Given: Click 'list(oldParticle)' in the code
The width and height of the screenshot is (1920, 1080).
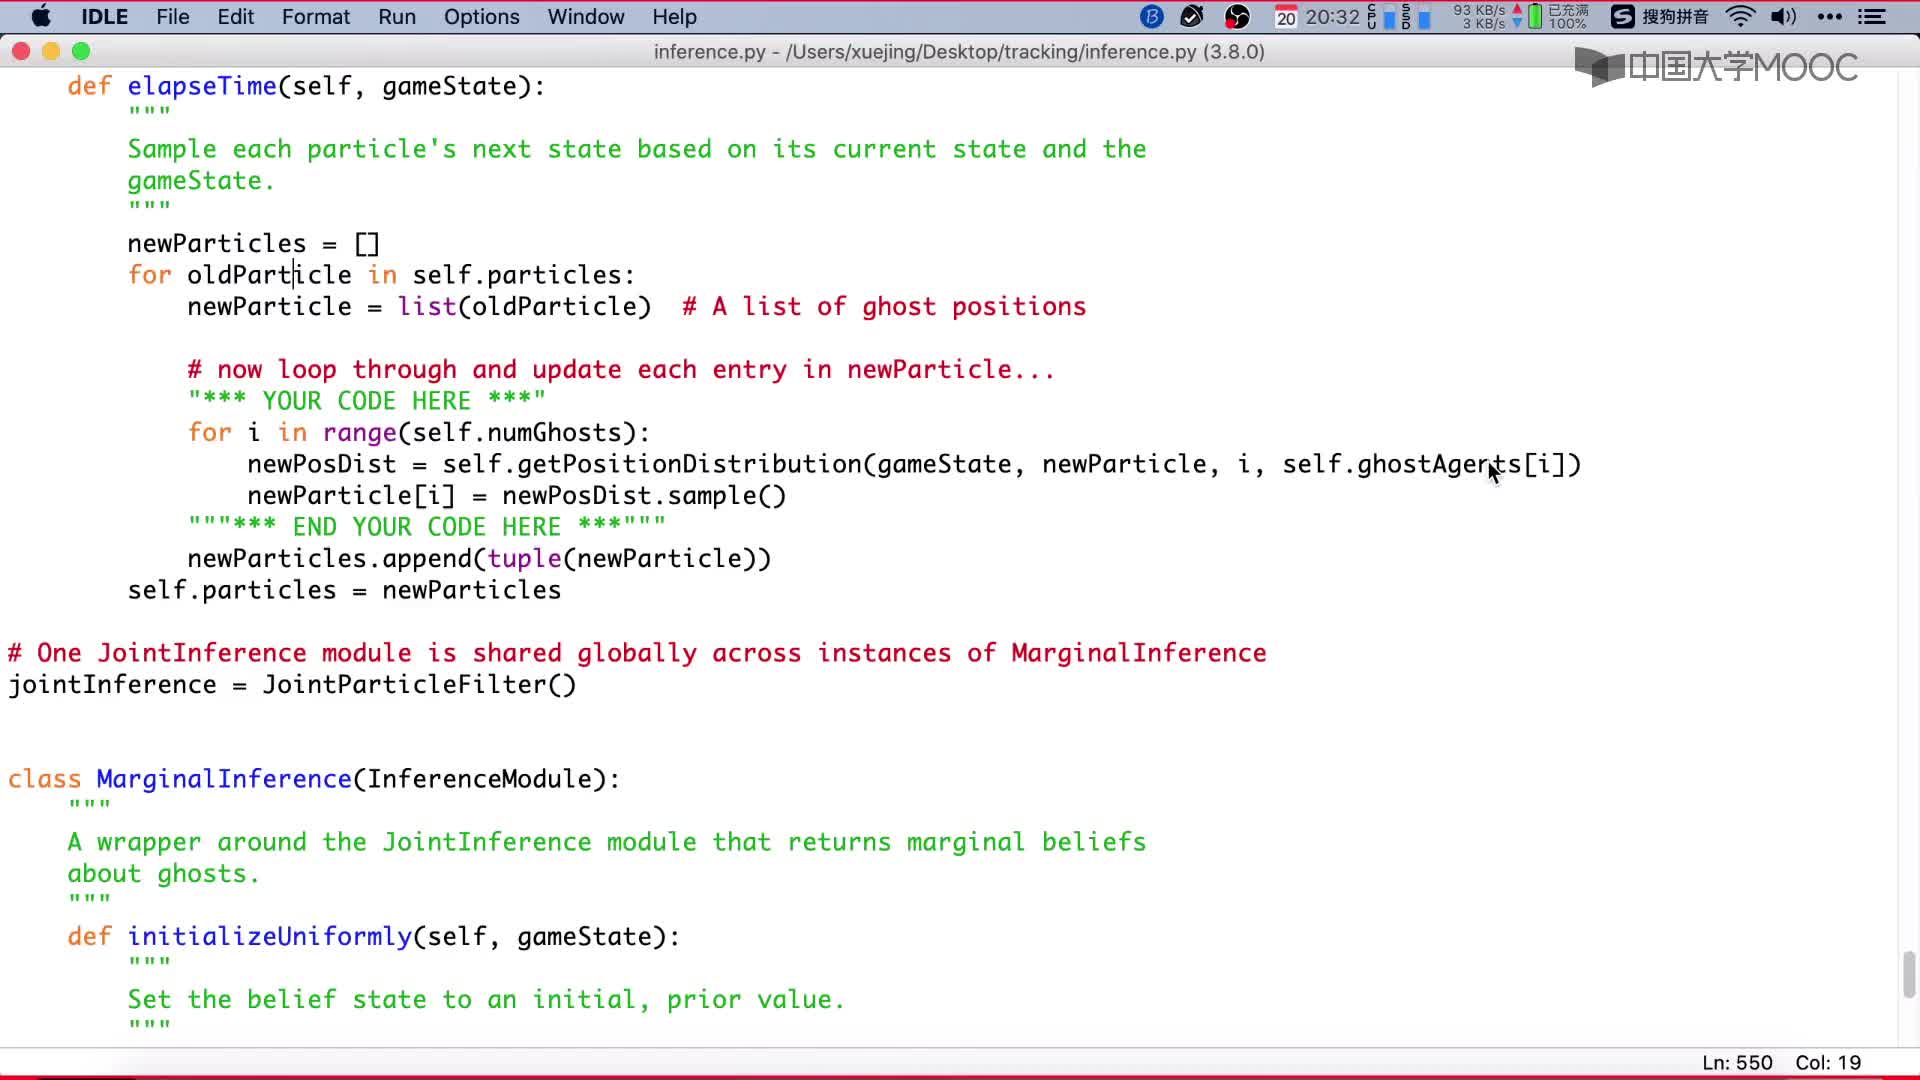Looking at the screenshot, I should [524, 306].
